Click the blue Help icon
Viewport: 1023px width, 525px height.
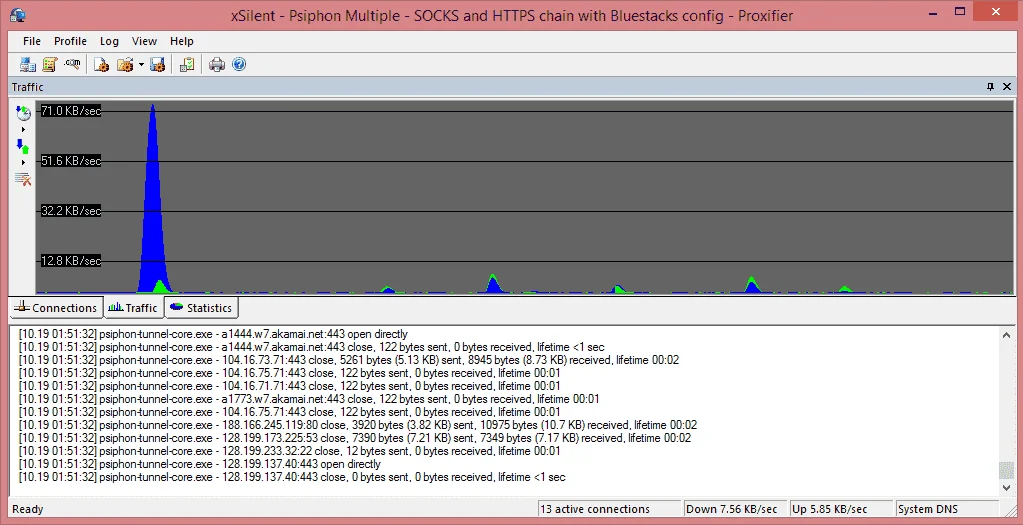coord(239,64)
